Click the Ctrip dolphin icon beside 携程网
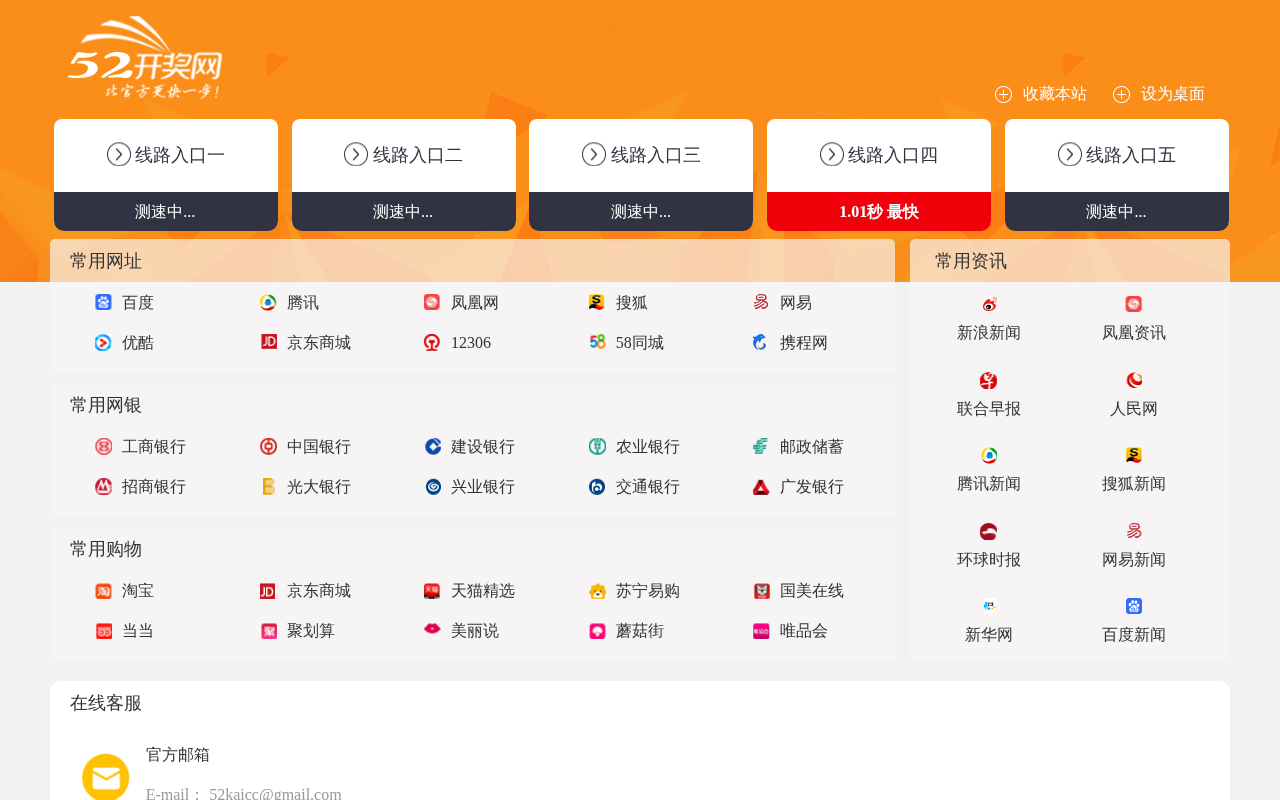 [x=761, y=342]
